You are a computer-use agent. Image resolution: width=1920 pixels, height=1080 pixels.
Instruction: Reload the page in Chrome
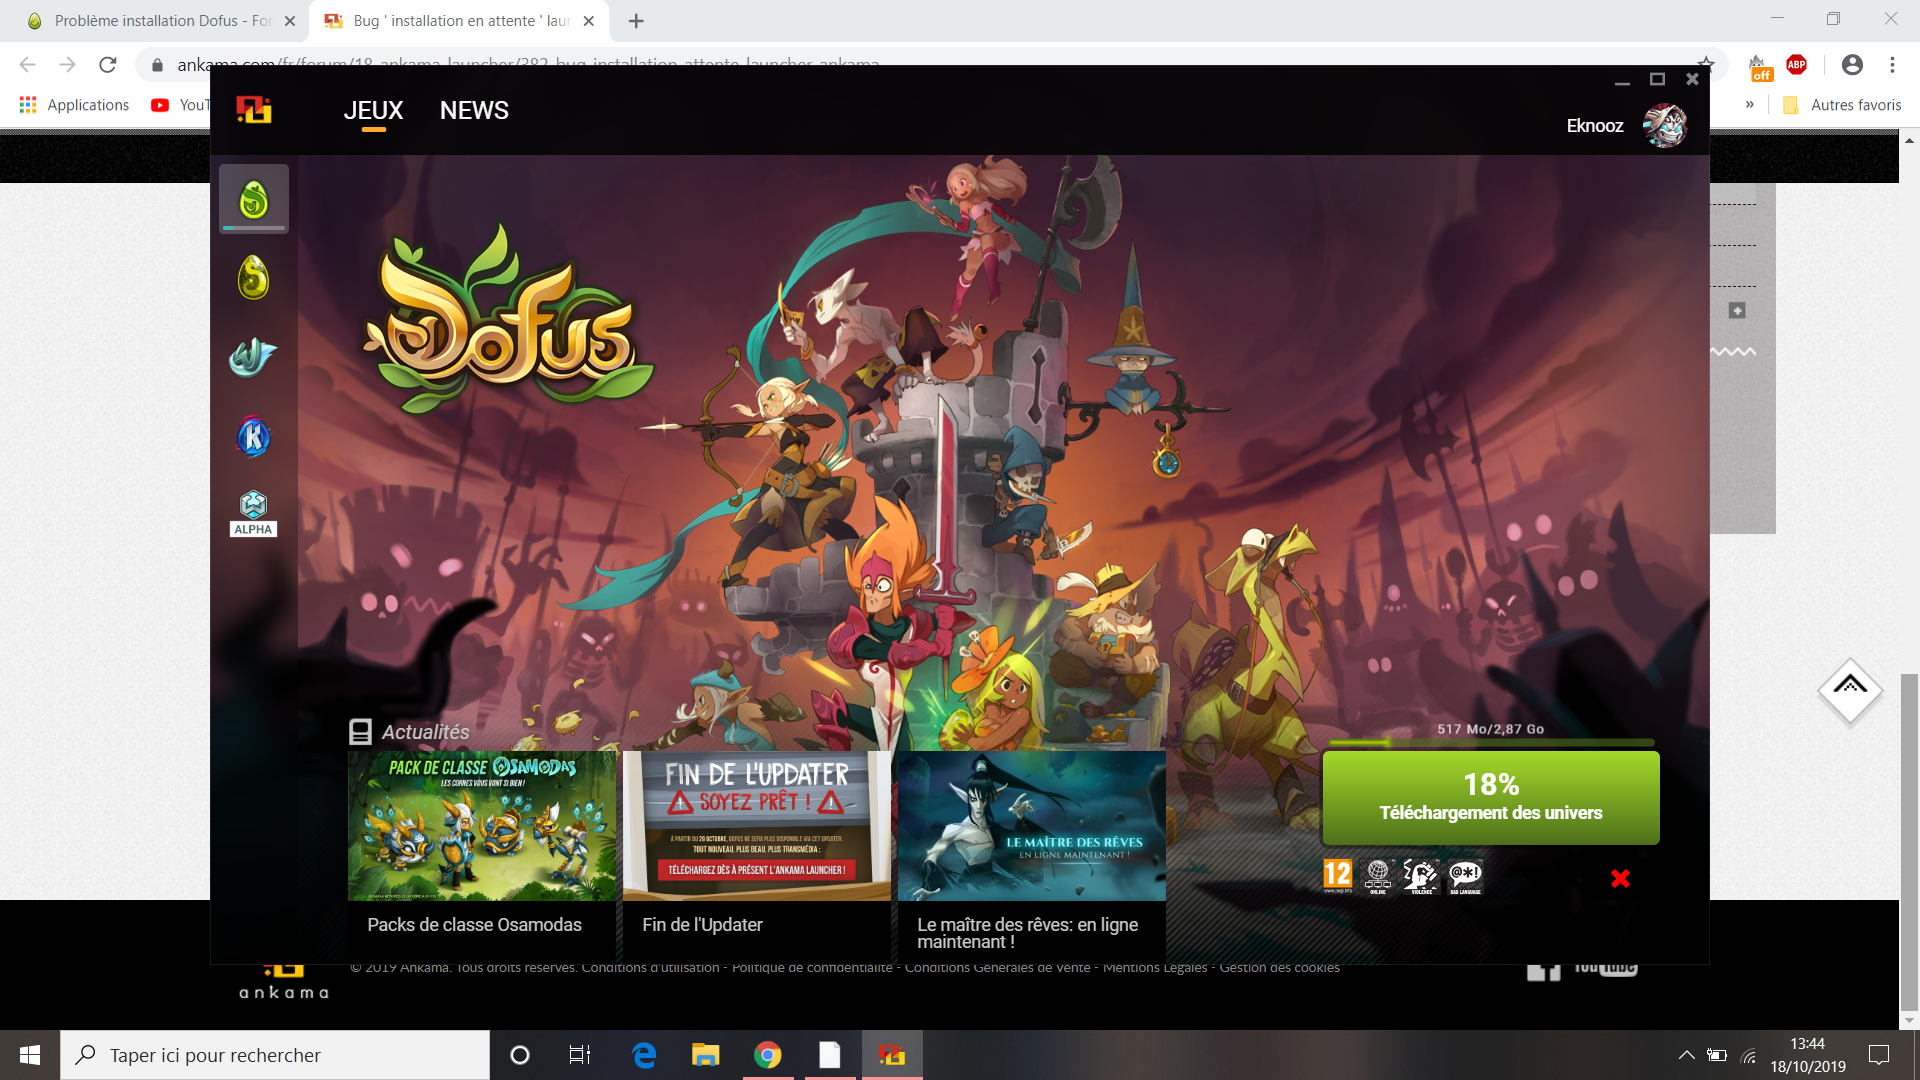[x=107, y=65]
